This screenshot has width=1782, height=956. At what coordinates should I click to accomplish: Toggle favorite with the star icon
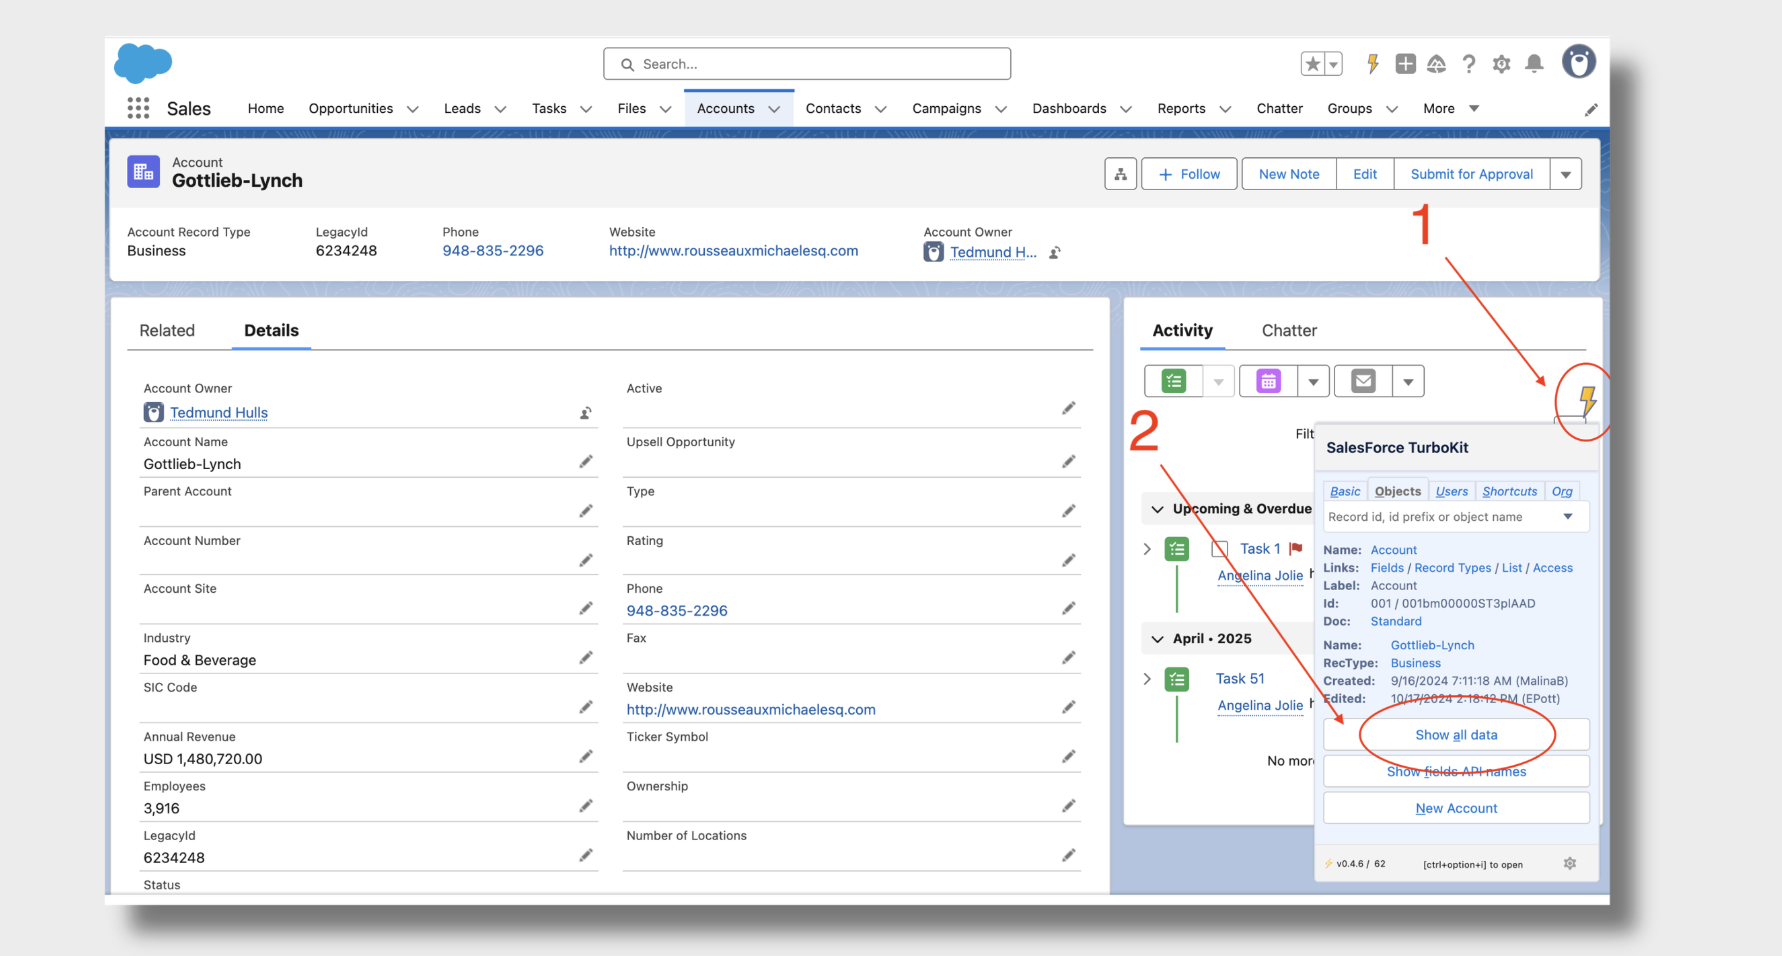tap(1311, 63)
